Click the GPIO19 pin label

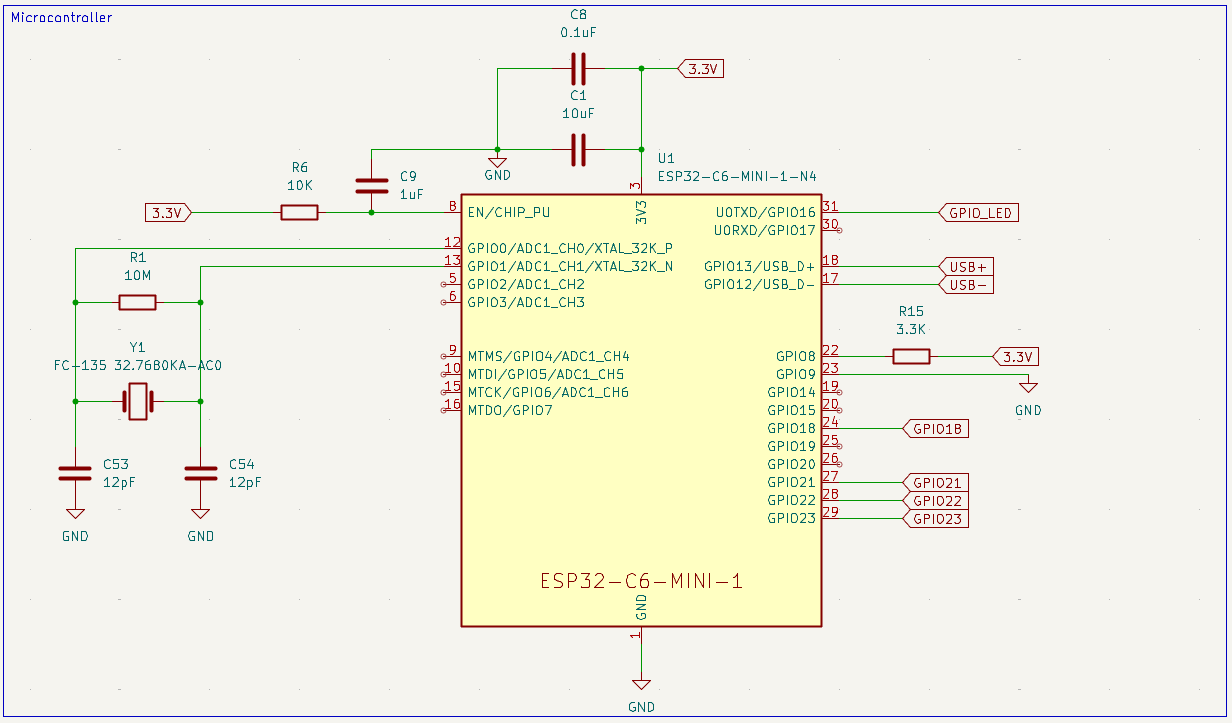pyautogui.click(x=792, y=446)
